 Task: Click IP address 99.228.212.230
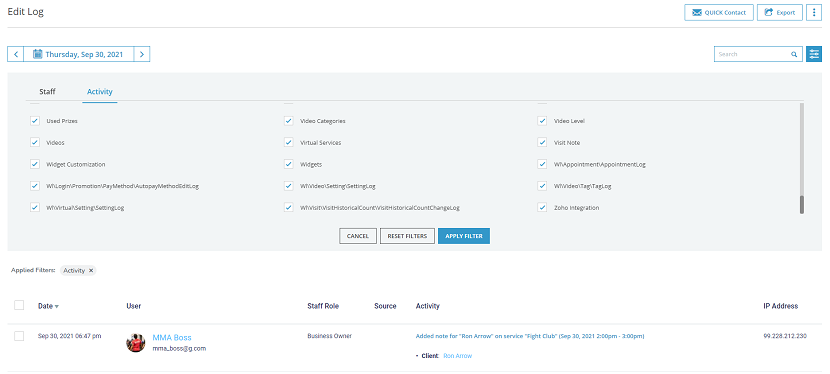click(x=784, y=336)
